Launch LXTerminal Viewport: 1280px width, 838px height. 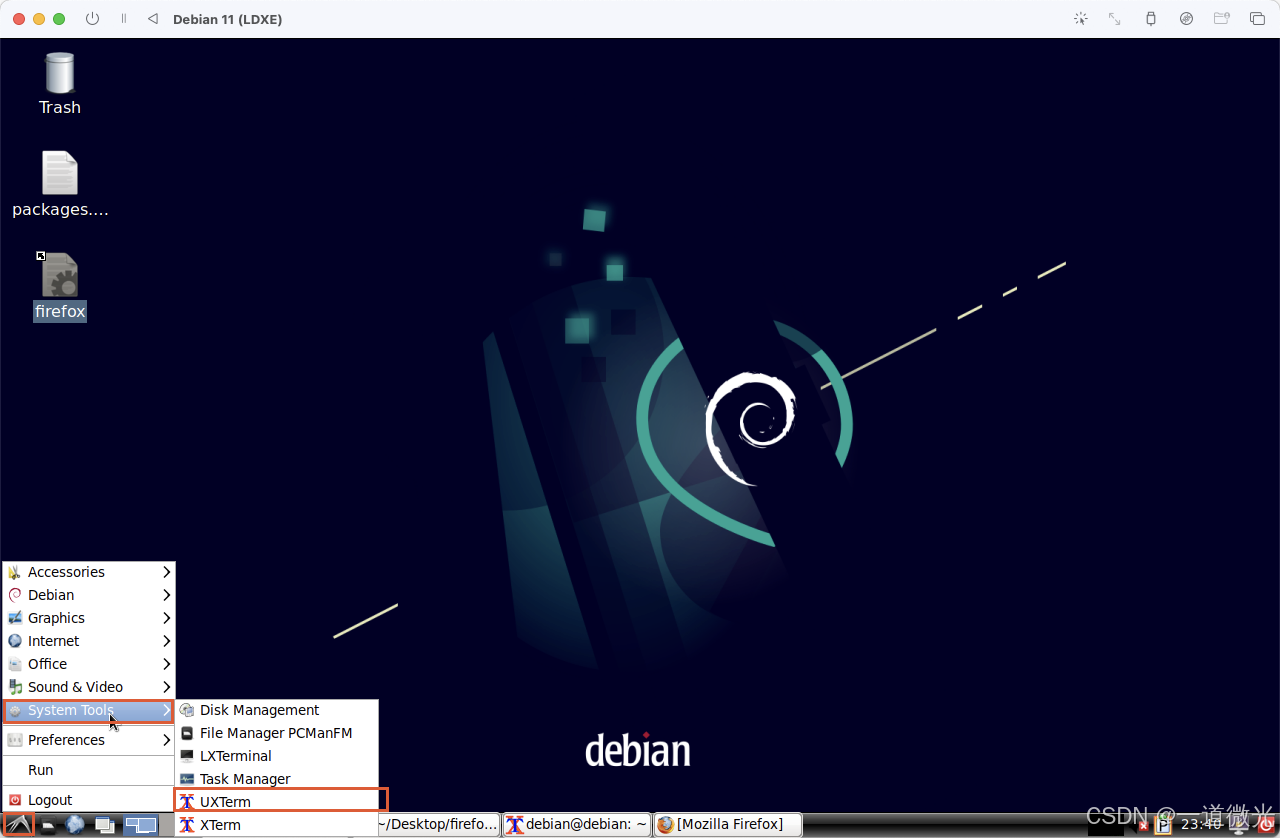277,756
